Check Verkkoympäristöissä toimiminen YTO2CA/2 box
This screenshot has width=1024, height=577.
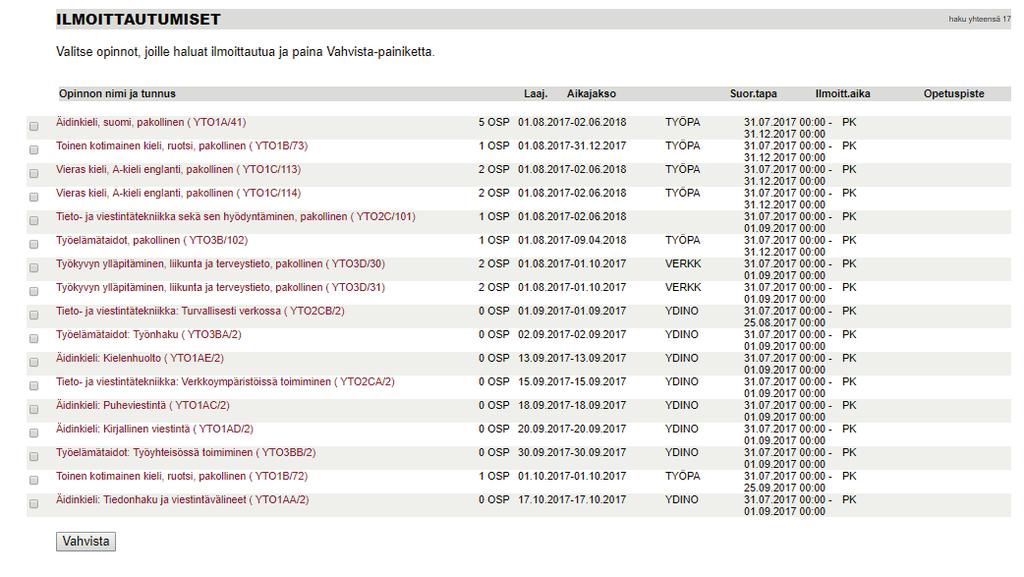[34, 386]
